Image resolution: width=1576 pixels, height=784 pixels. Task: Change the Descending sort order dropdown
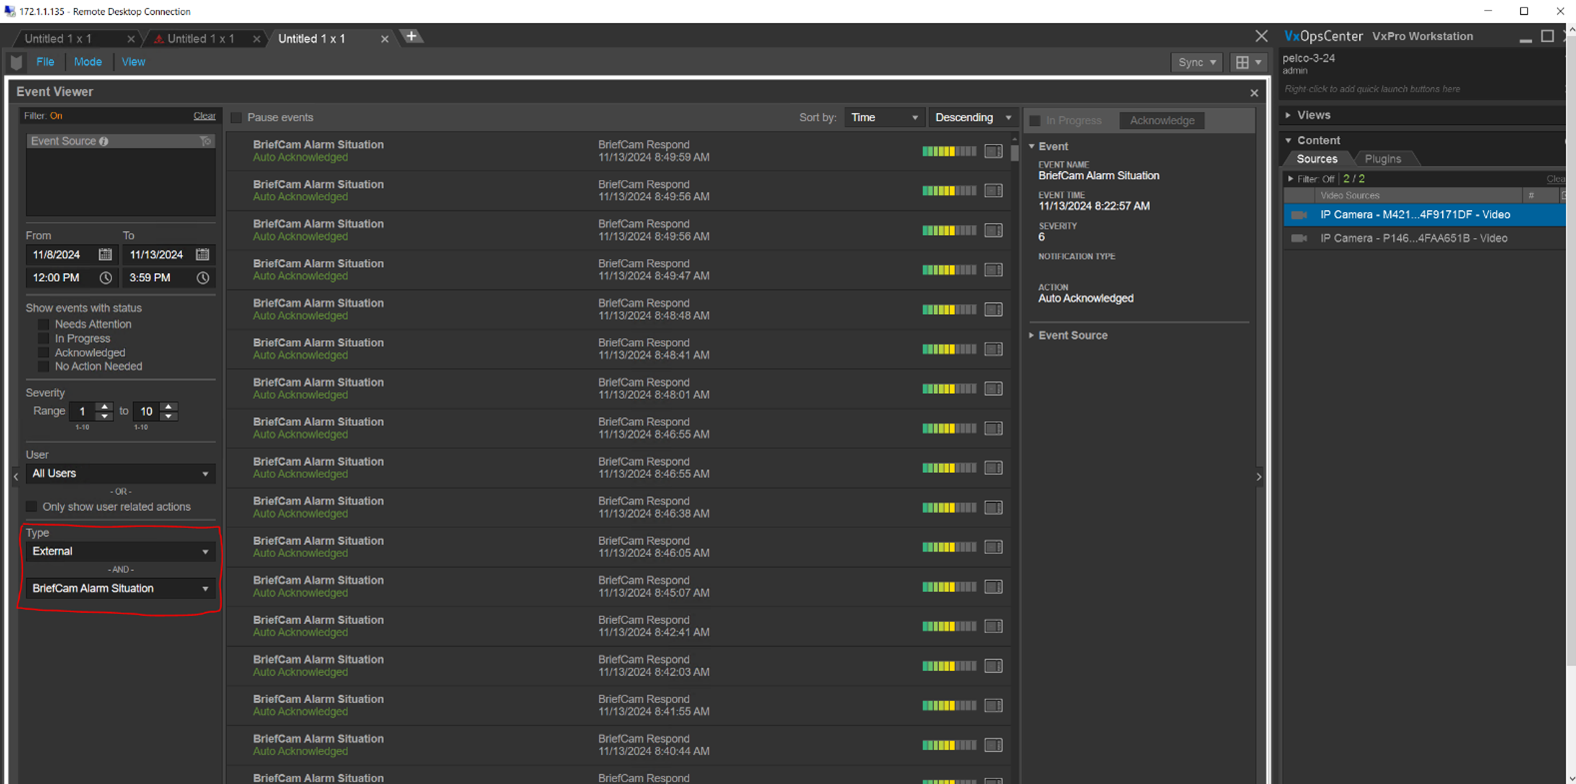973,118
